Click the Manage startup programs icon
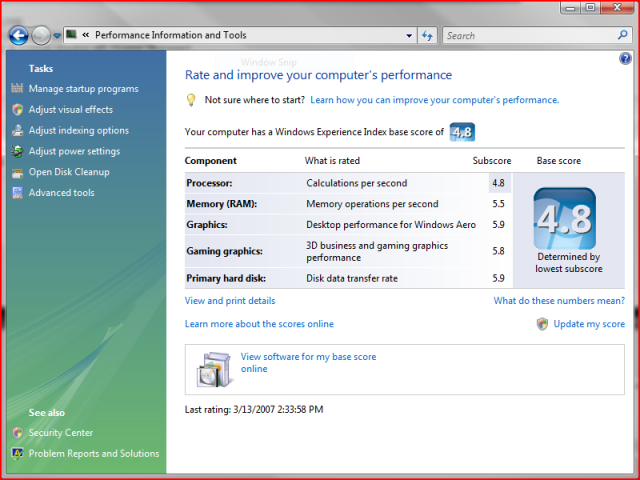Viewport: 640px width, 480px height. [x=17, y=88]
